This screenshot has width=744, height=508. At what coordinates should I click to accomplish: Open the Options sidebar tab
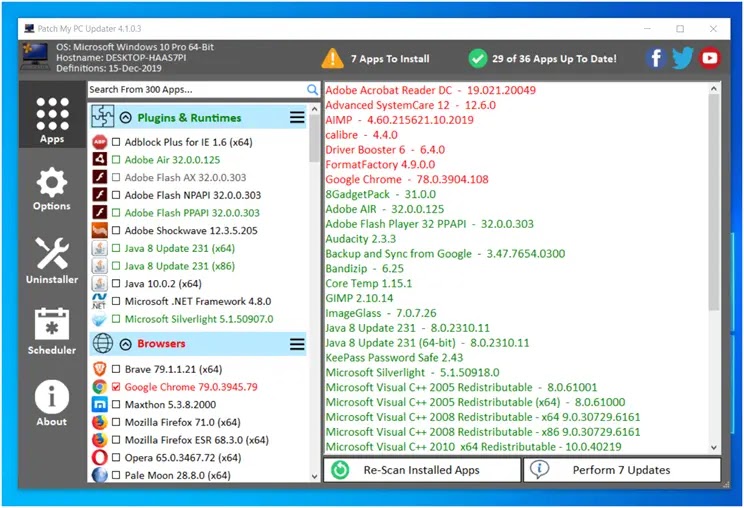(52, 189)
